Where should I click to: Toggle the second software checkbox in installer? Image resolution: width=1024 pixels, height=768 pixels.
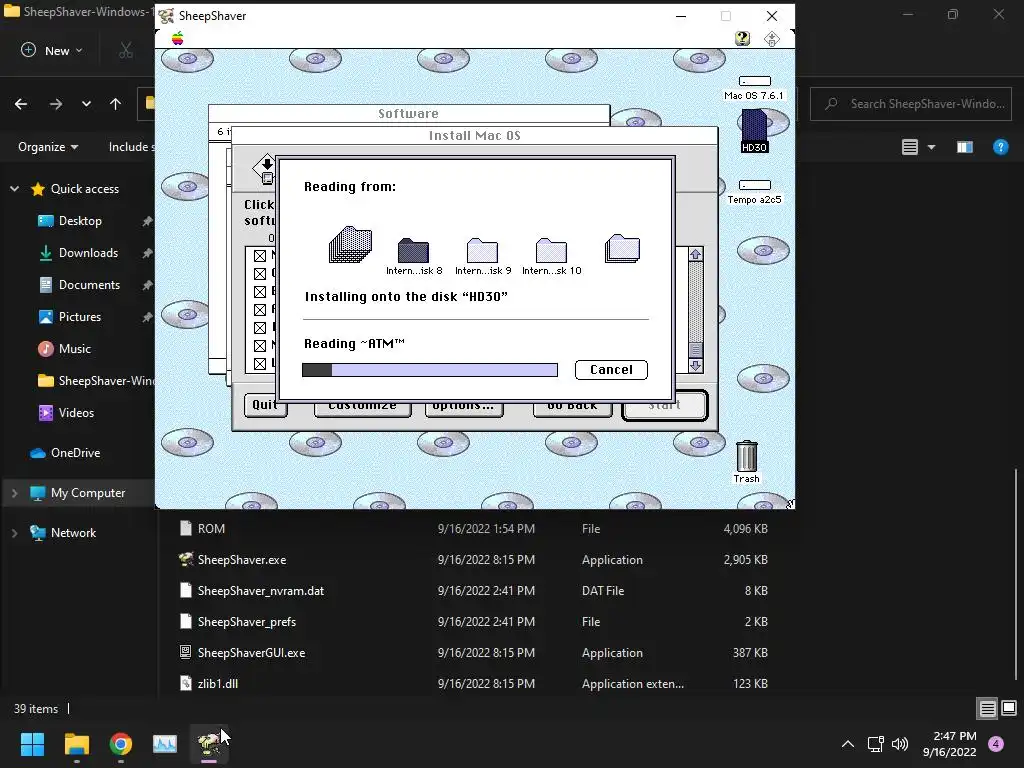click(x=260, y=274)
